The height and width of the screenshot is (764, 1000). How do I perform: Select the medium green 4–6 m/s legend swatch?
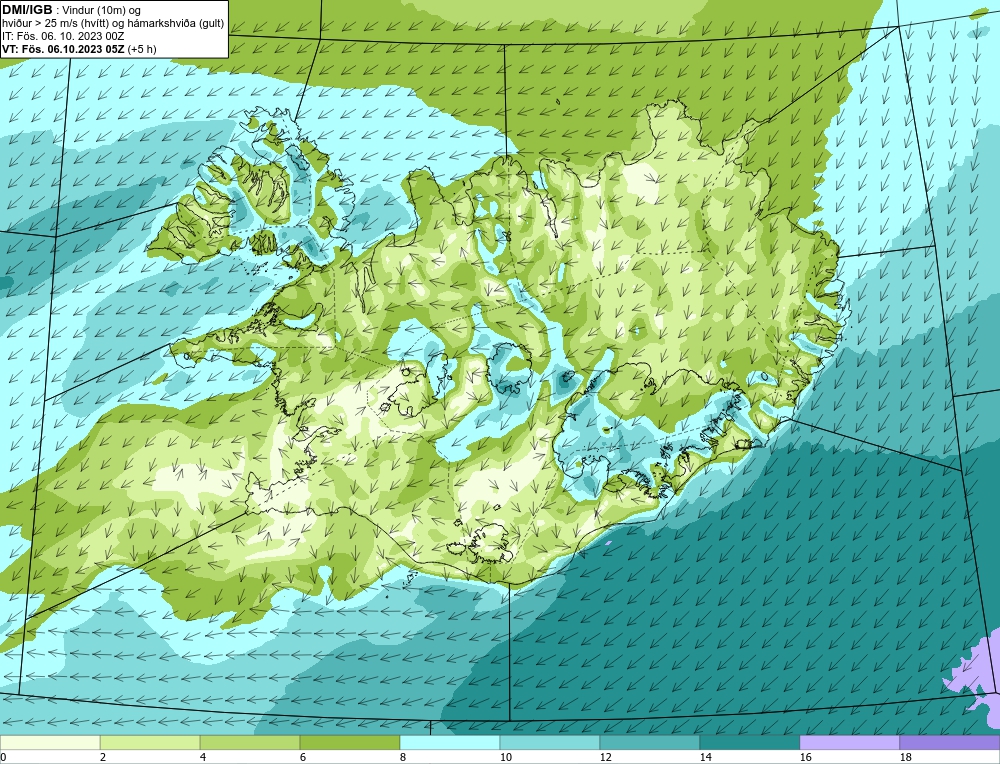[250, 742]
